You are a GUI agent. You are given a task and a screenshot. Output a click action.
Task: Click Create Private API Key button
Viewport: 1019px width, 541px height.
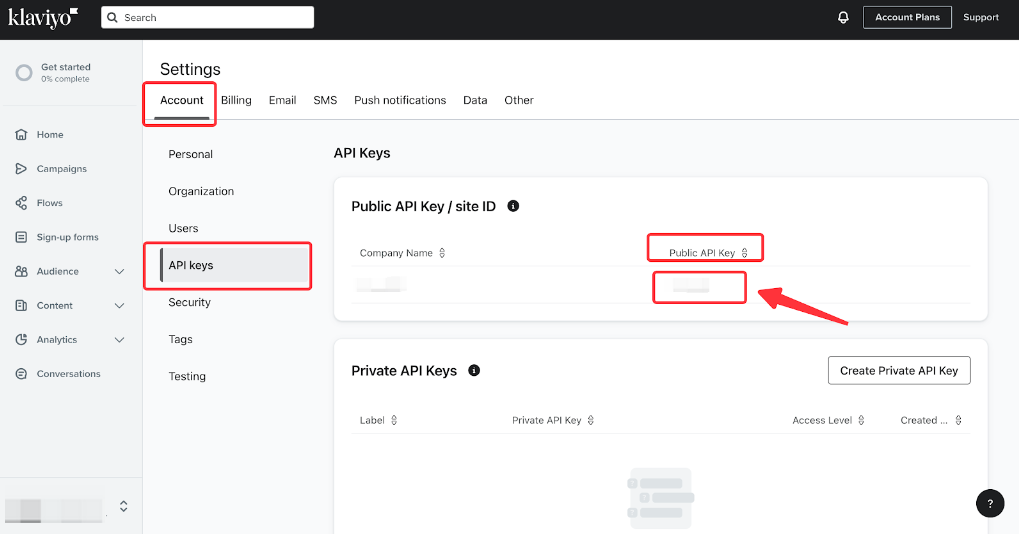pos(899,371)
